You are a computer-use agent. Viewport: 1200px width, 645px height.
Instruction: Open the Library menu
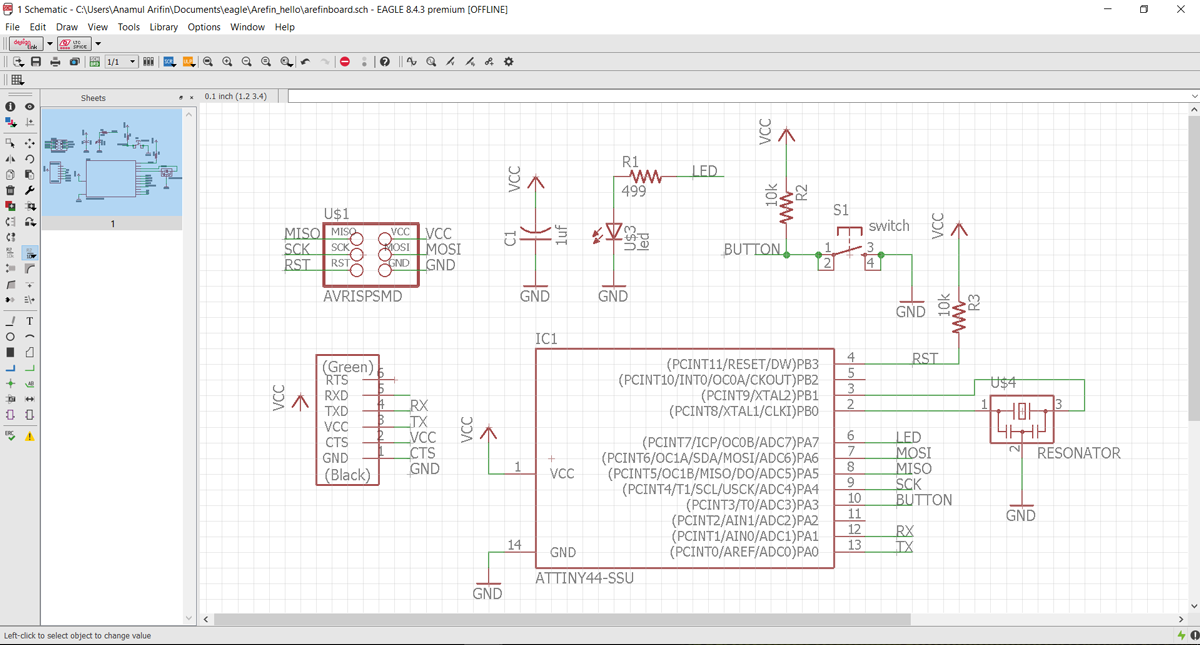[163, 27]
